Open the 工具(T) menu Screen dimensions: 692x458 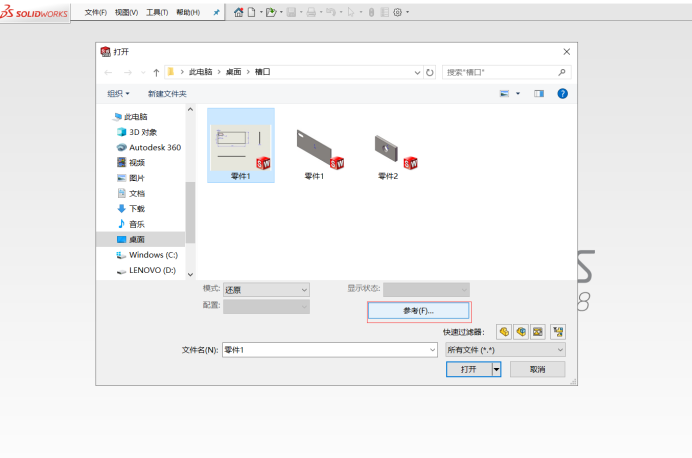coord(157,12)
